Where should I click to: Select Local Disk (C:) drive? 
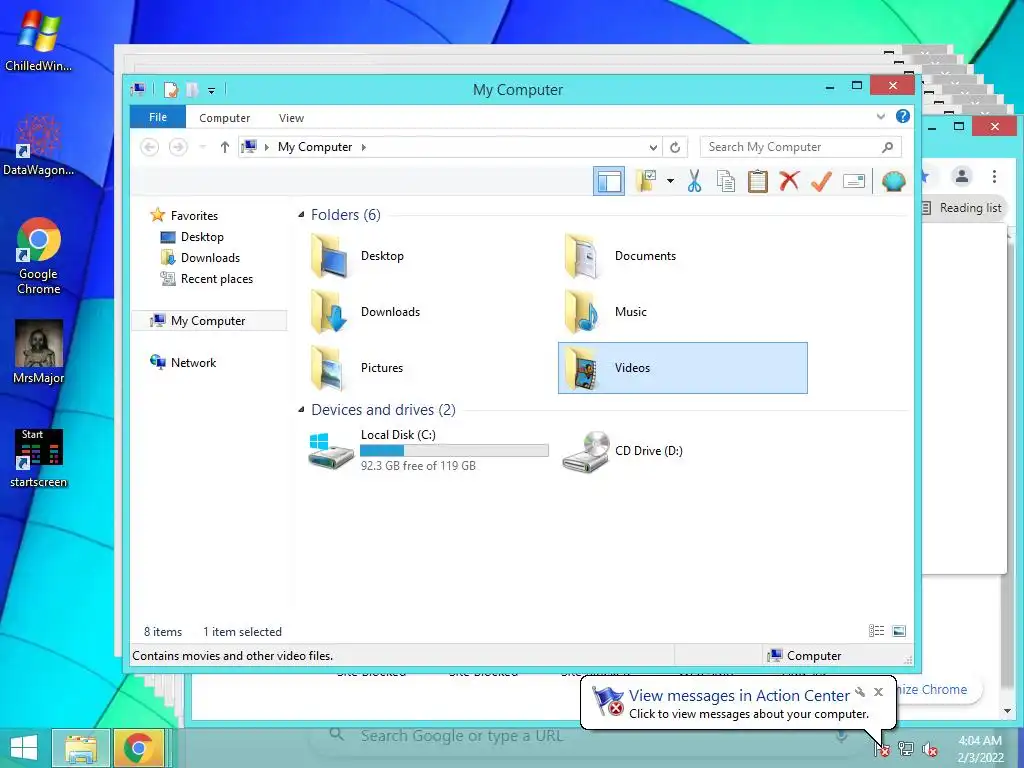click(428, 450)
